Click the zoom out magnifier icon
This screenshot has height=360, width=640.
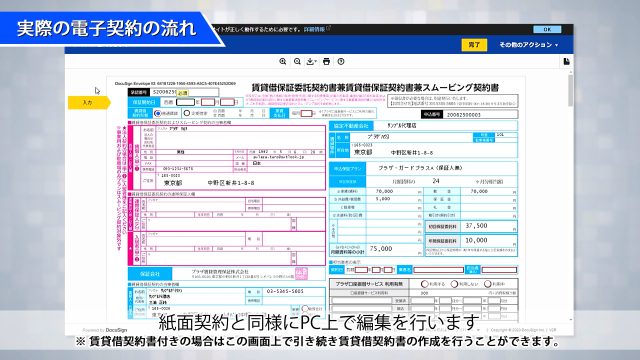point(297,62)
